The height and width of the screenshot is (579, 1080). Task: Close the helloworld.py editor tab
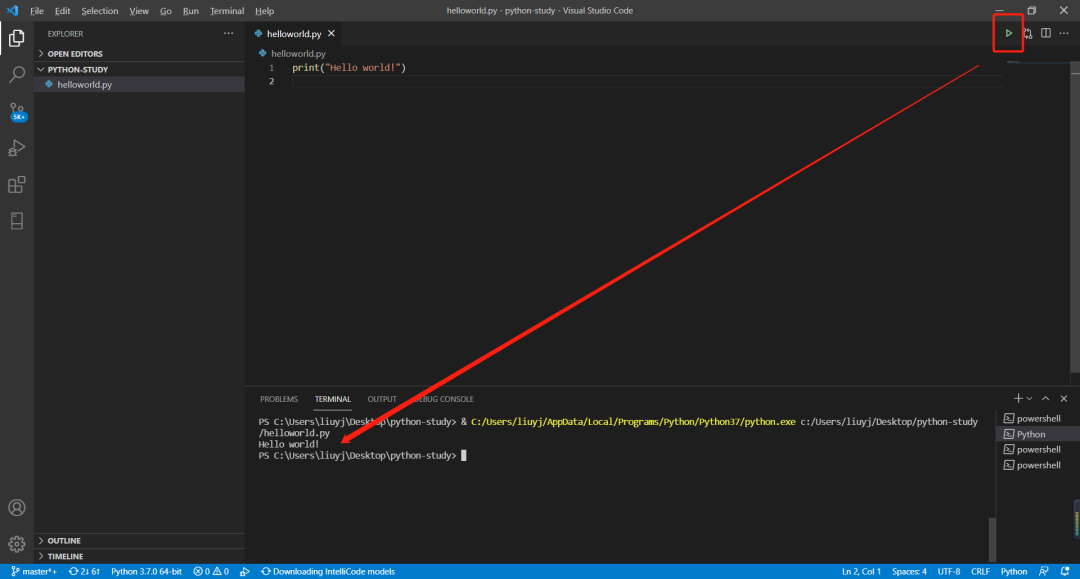click(331, 33)
